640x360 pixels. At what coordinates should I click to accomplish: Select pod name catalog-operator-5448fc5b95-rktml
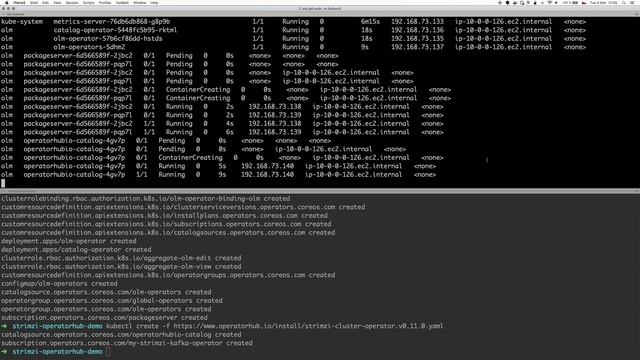point(115,30)
